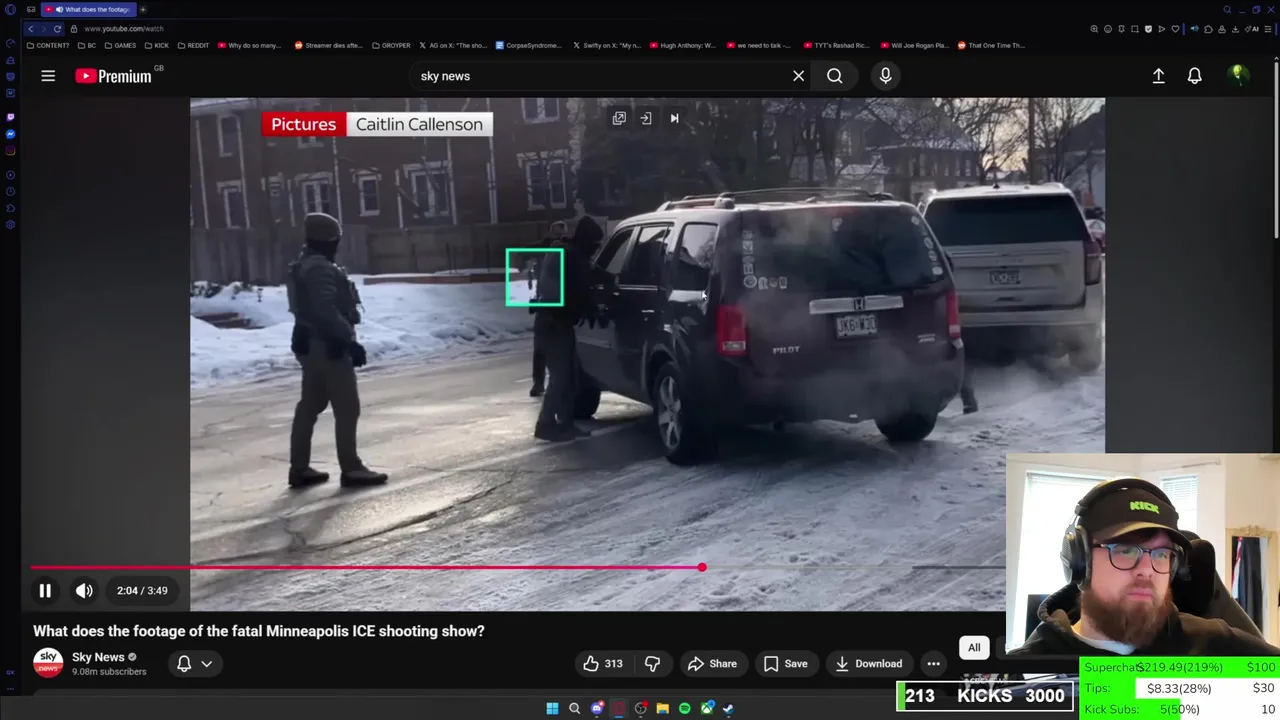The width and height of the screenshot is (1280, 720).
Task: Download the video
Action: [868, 664]
